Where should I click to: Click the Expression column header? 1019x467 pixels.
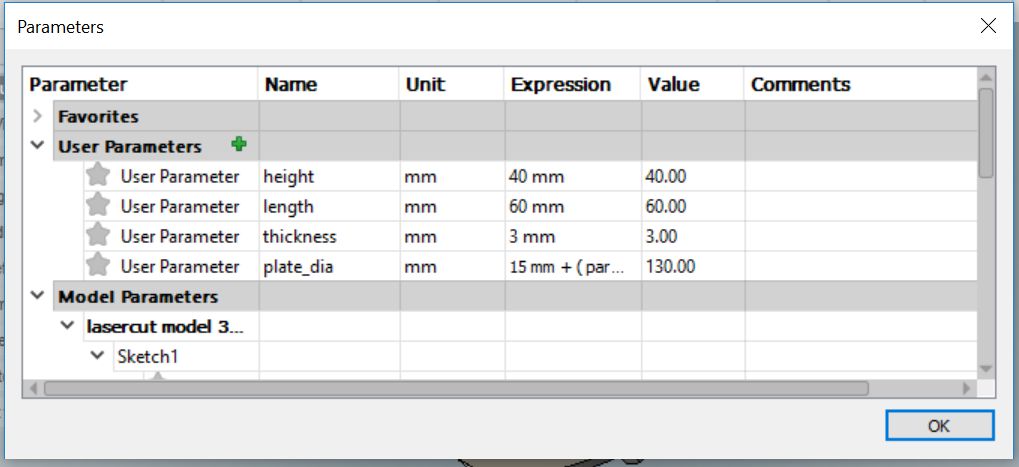pyautogui.click(x=573, y=84)
